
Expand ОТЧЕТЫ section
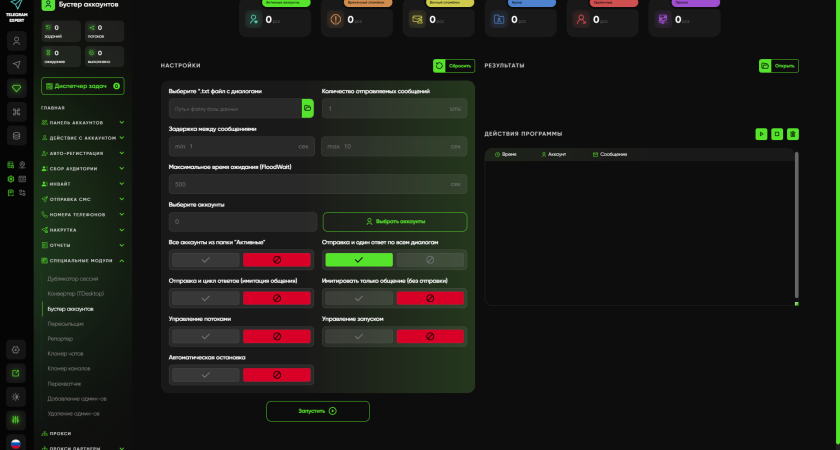tap(83, 245)
